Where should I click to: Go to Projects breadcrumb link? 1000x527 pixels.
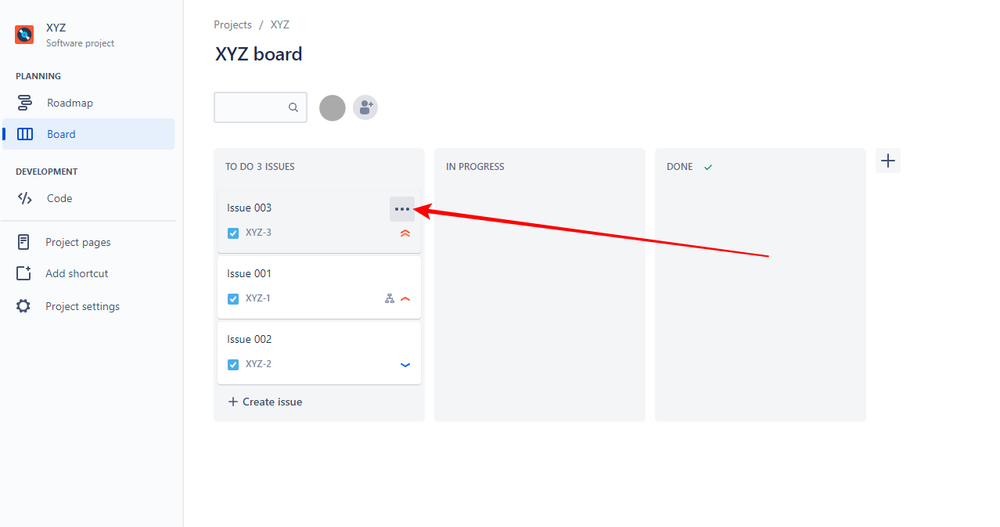(233, 24)
